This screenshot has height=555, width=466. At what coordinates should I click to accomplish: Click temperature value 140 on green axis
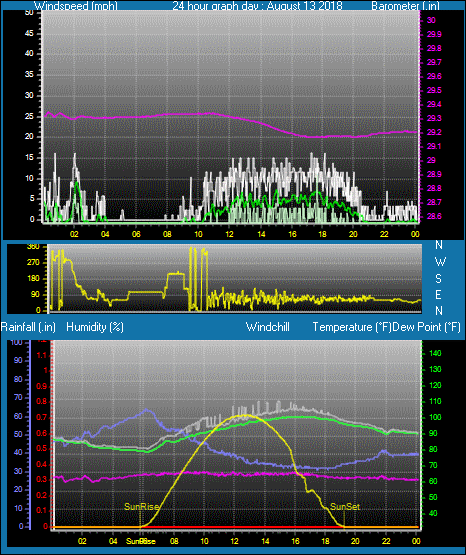coord(435,353)
